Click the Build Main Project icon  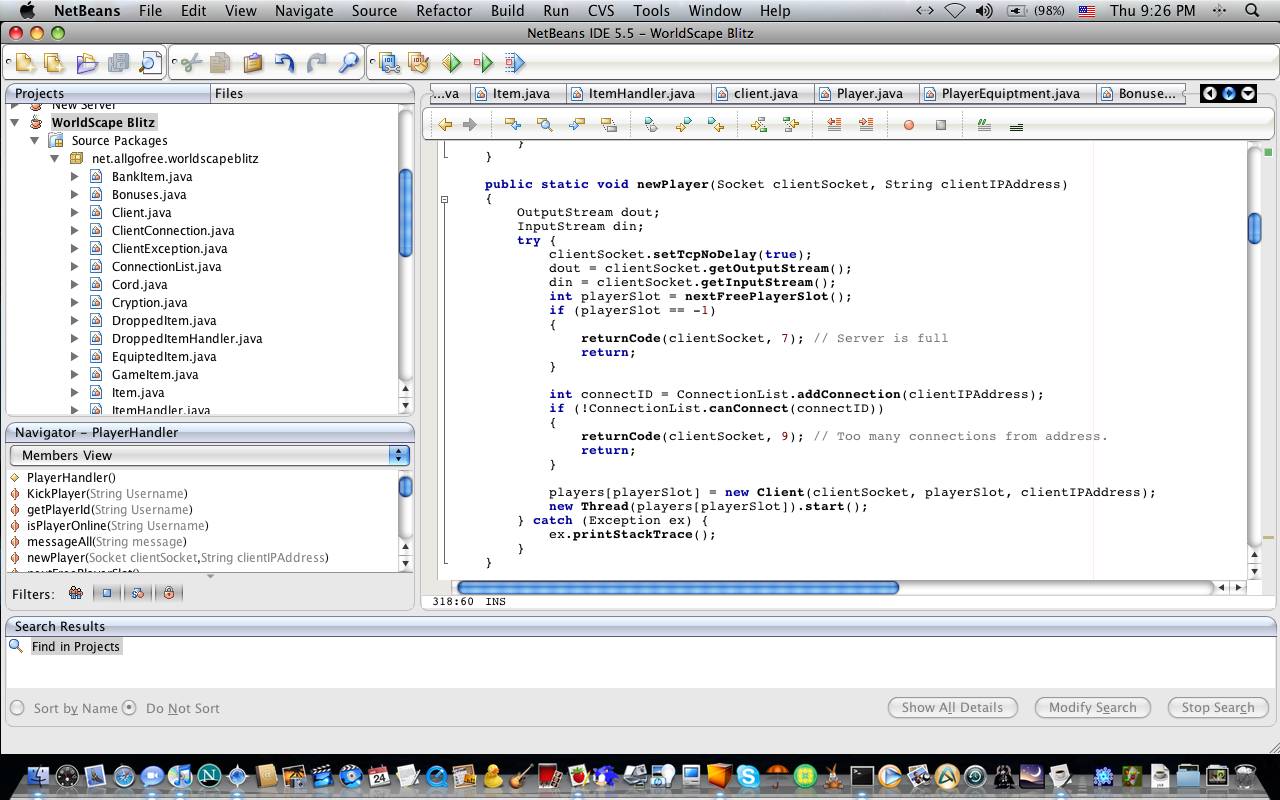(x=388, y=63)
